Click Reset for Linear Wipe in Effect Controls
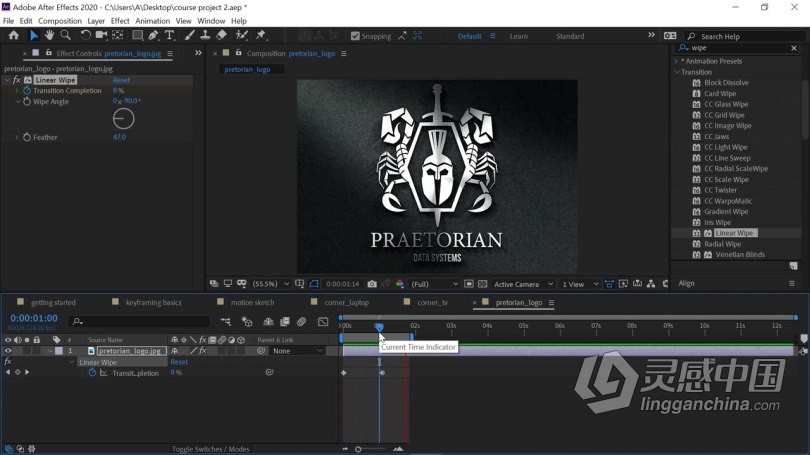The height and width of the screenshot is (455, 810). click(x=121, y=80)
